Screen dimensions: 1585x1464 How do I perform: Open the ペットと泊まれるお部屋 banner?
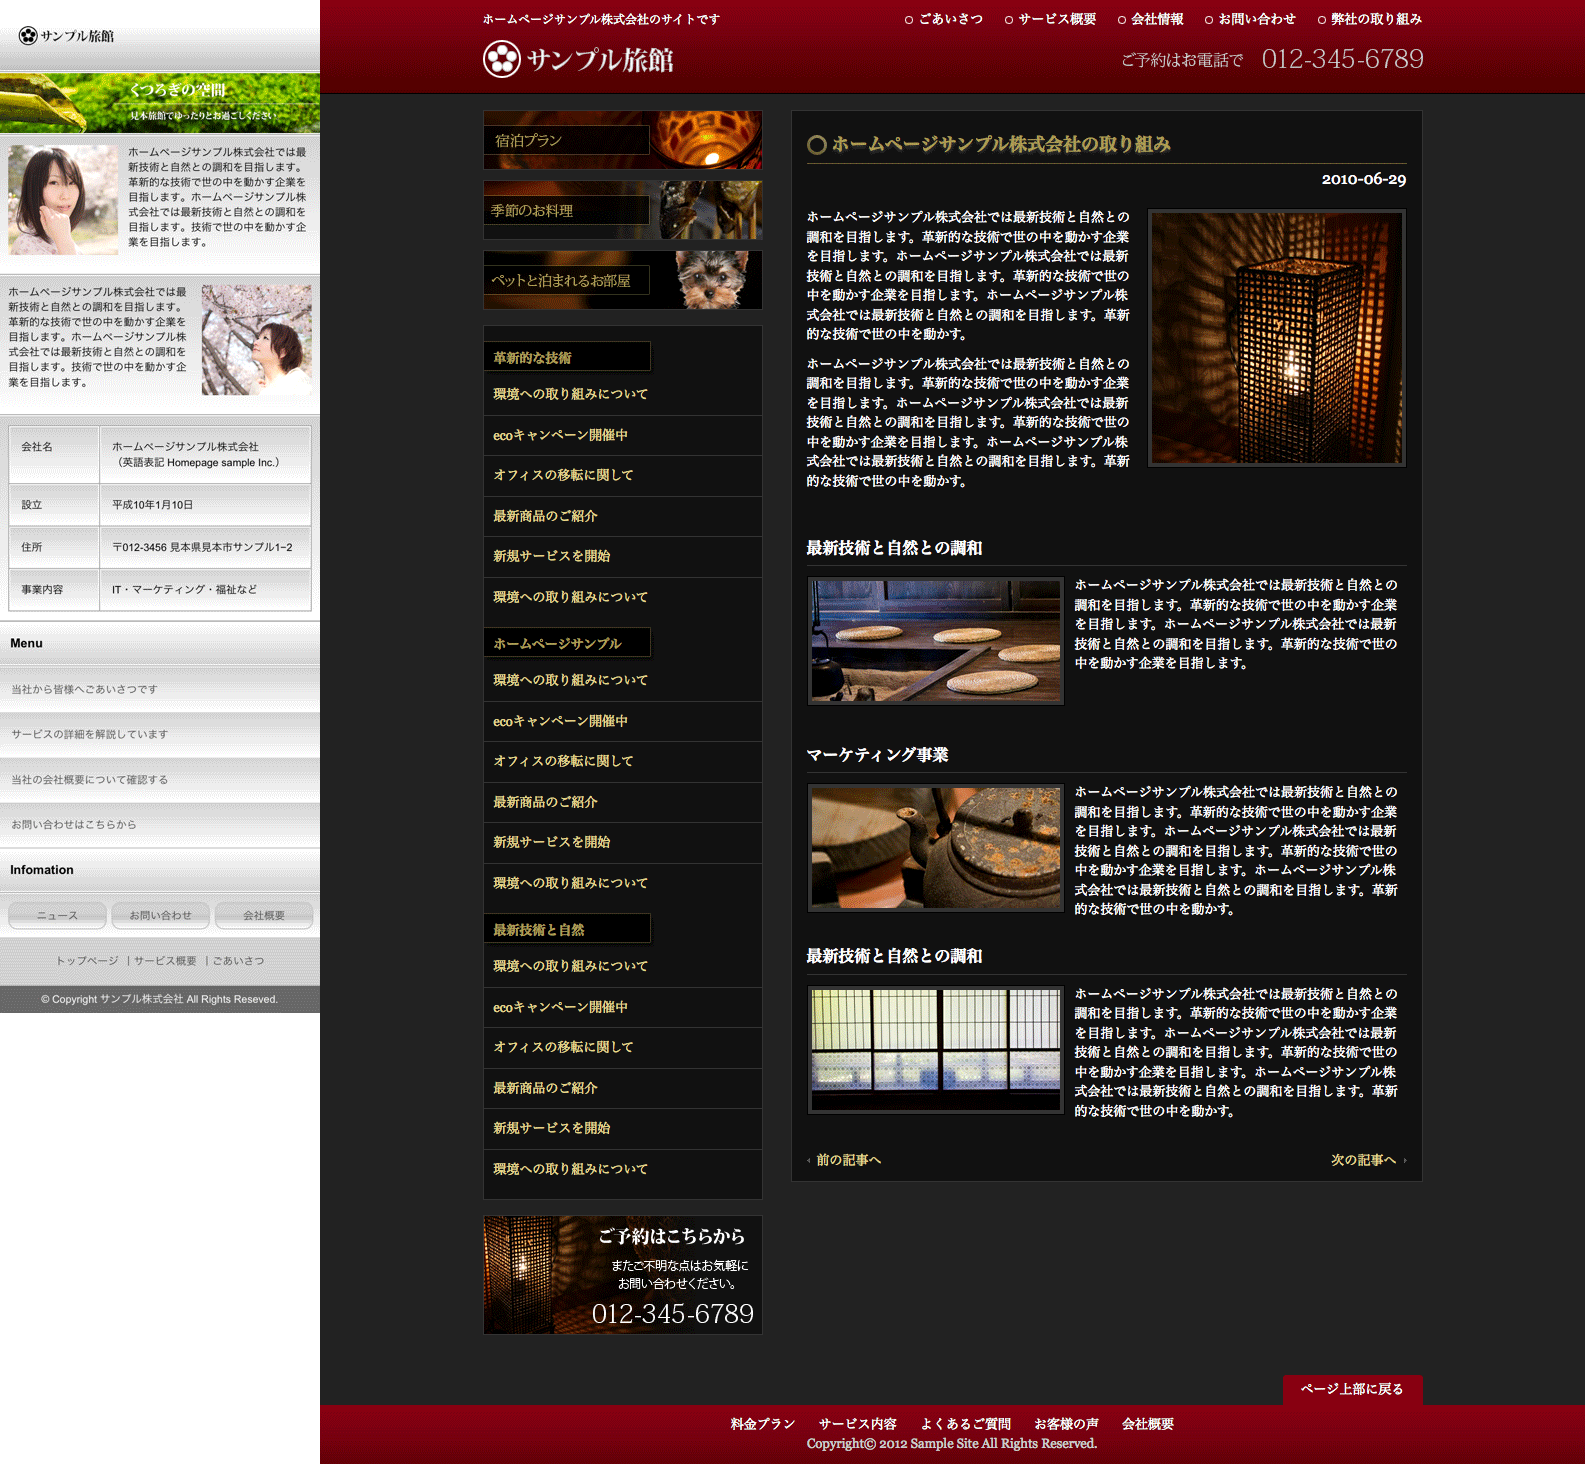[622, 280]
